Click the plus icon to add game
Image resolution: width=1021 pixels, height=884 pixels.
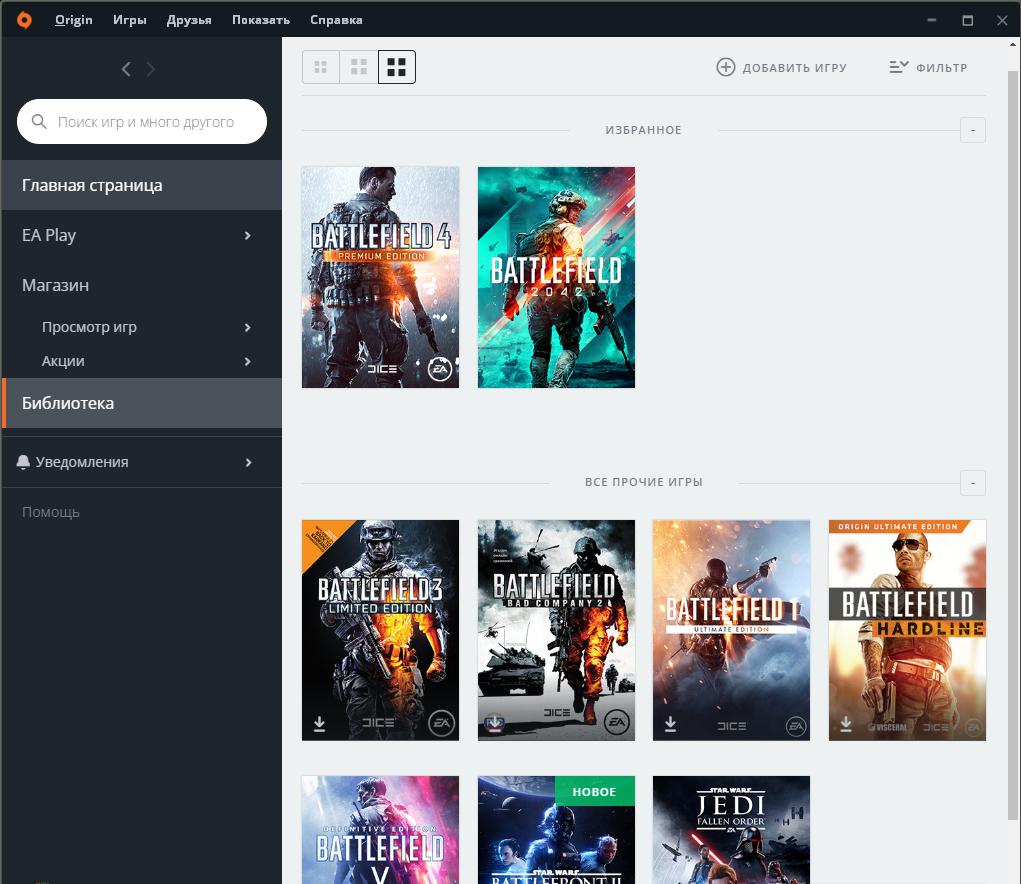click(725, 67)
